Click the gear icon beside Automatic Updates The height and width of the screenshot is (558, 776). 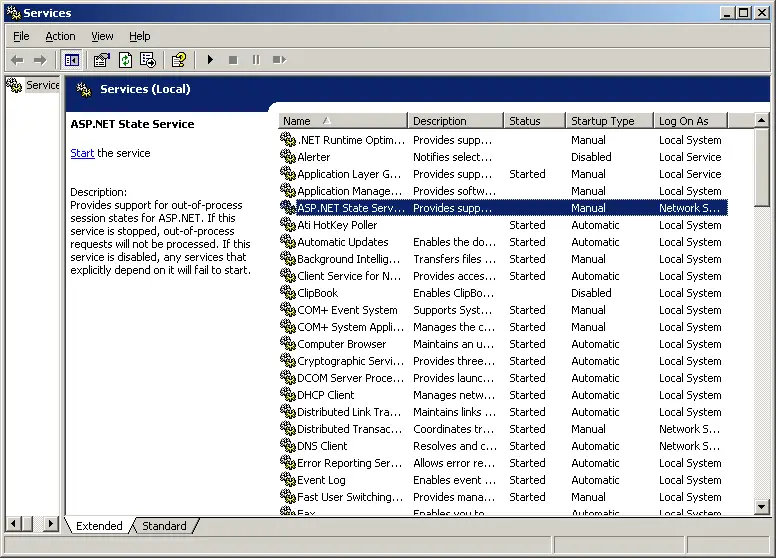(288, 241)
